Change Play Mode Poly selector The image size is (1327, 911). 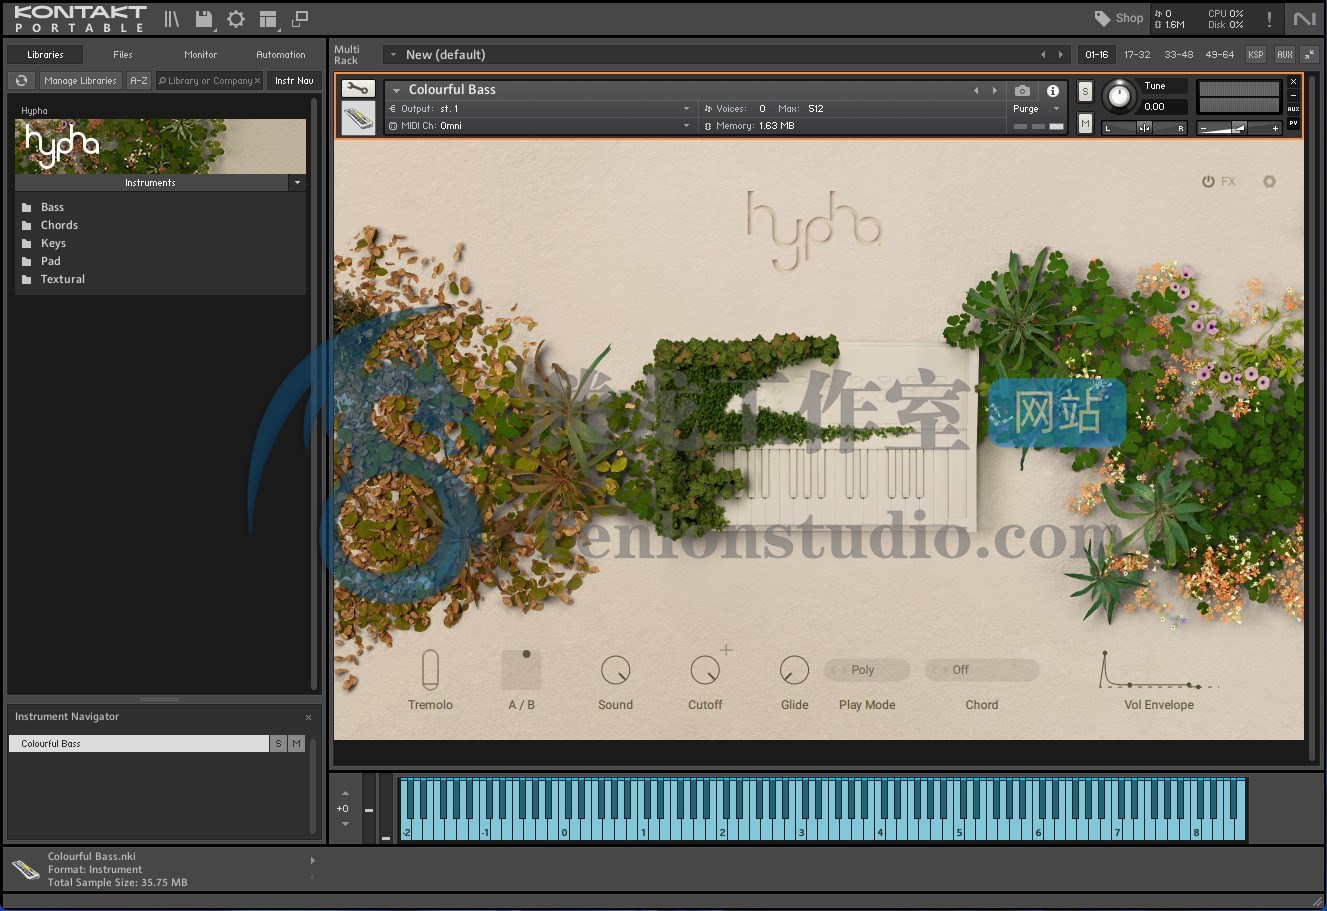[867, 670]
